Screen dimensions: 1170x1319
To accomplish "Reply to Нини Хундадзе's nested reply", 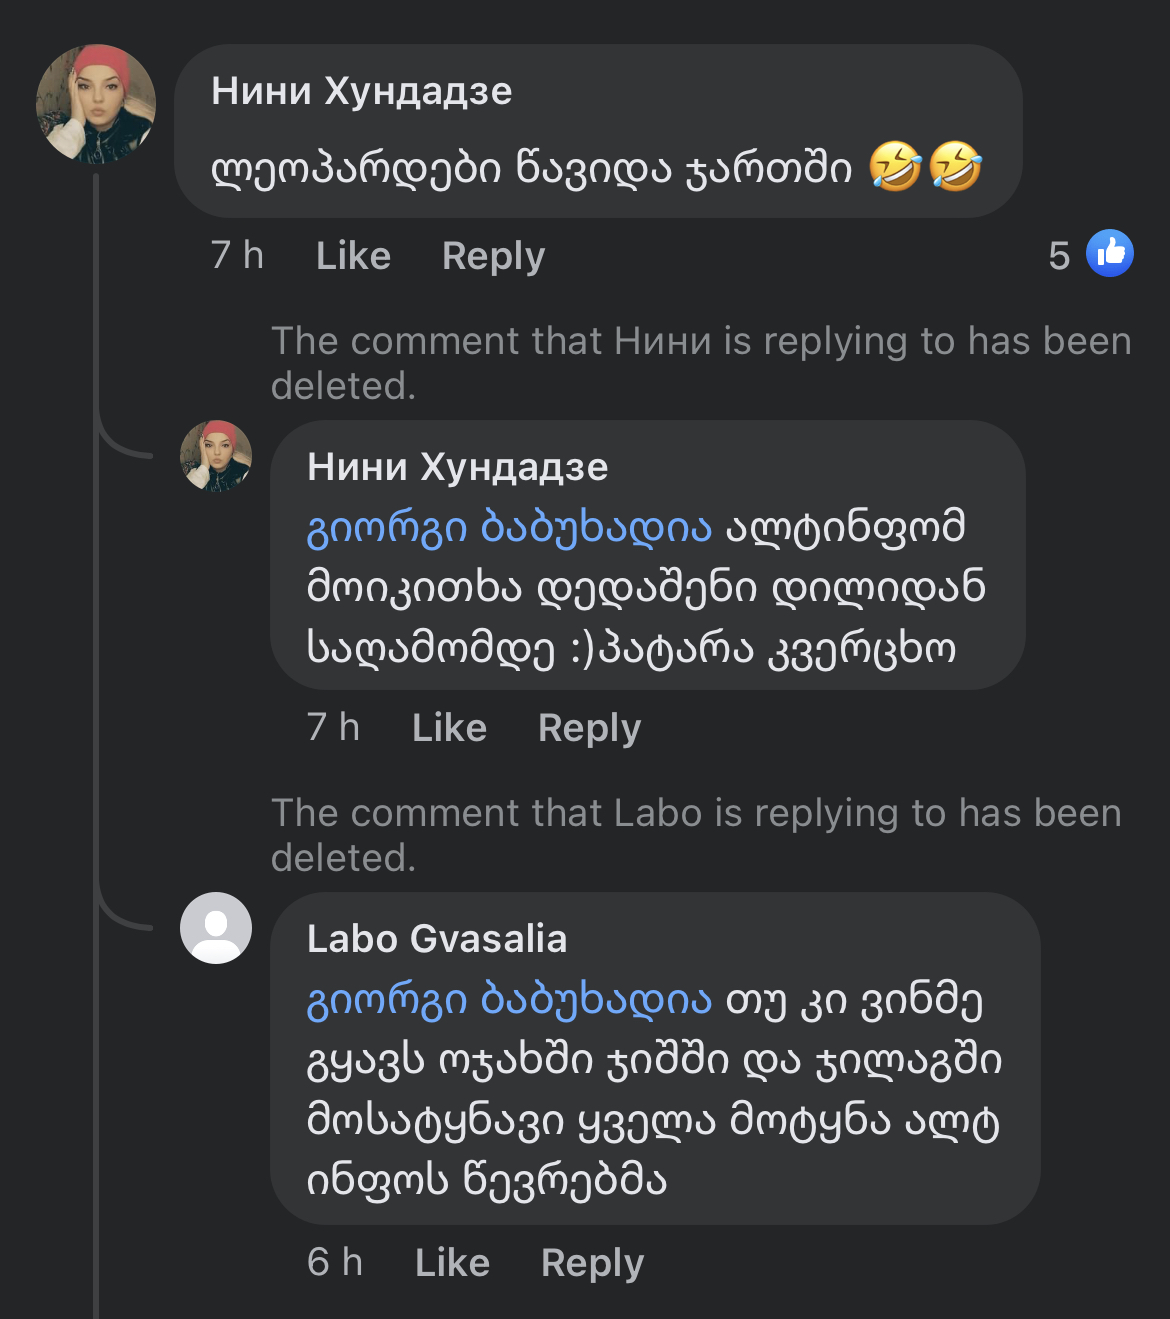I will (x=589, y=728).
